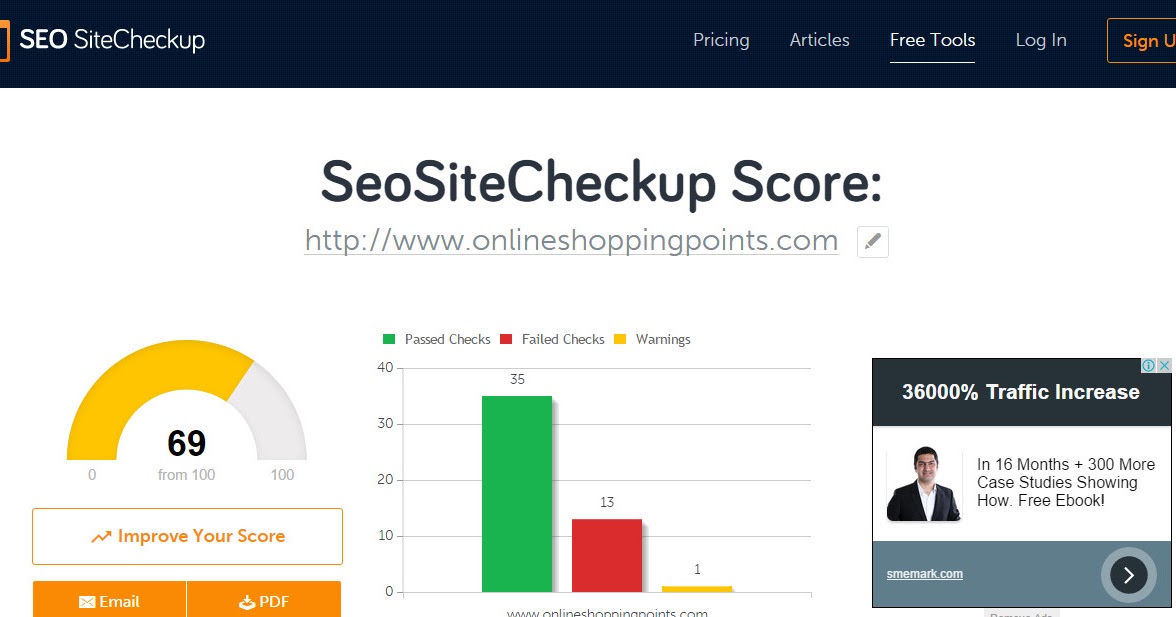The width and height of the screenshot is (1176, 617).
Task: Click the SEO SiteCheckup logo
Action: (x=103, y=40)
